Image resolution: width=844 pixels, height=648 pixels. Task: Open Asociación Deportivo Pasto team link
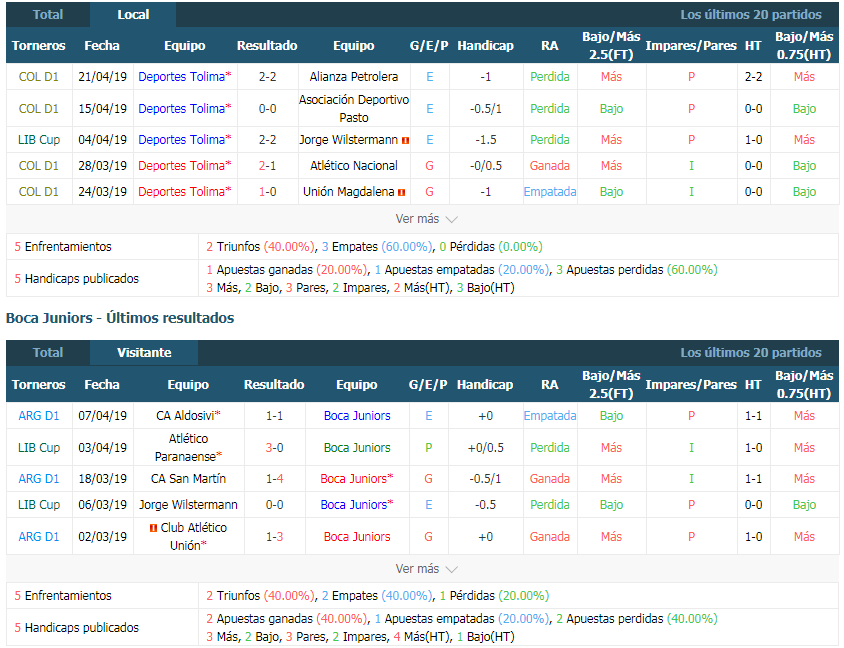click(x=354, y=109)
